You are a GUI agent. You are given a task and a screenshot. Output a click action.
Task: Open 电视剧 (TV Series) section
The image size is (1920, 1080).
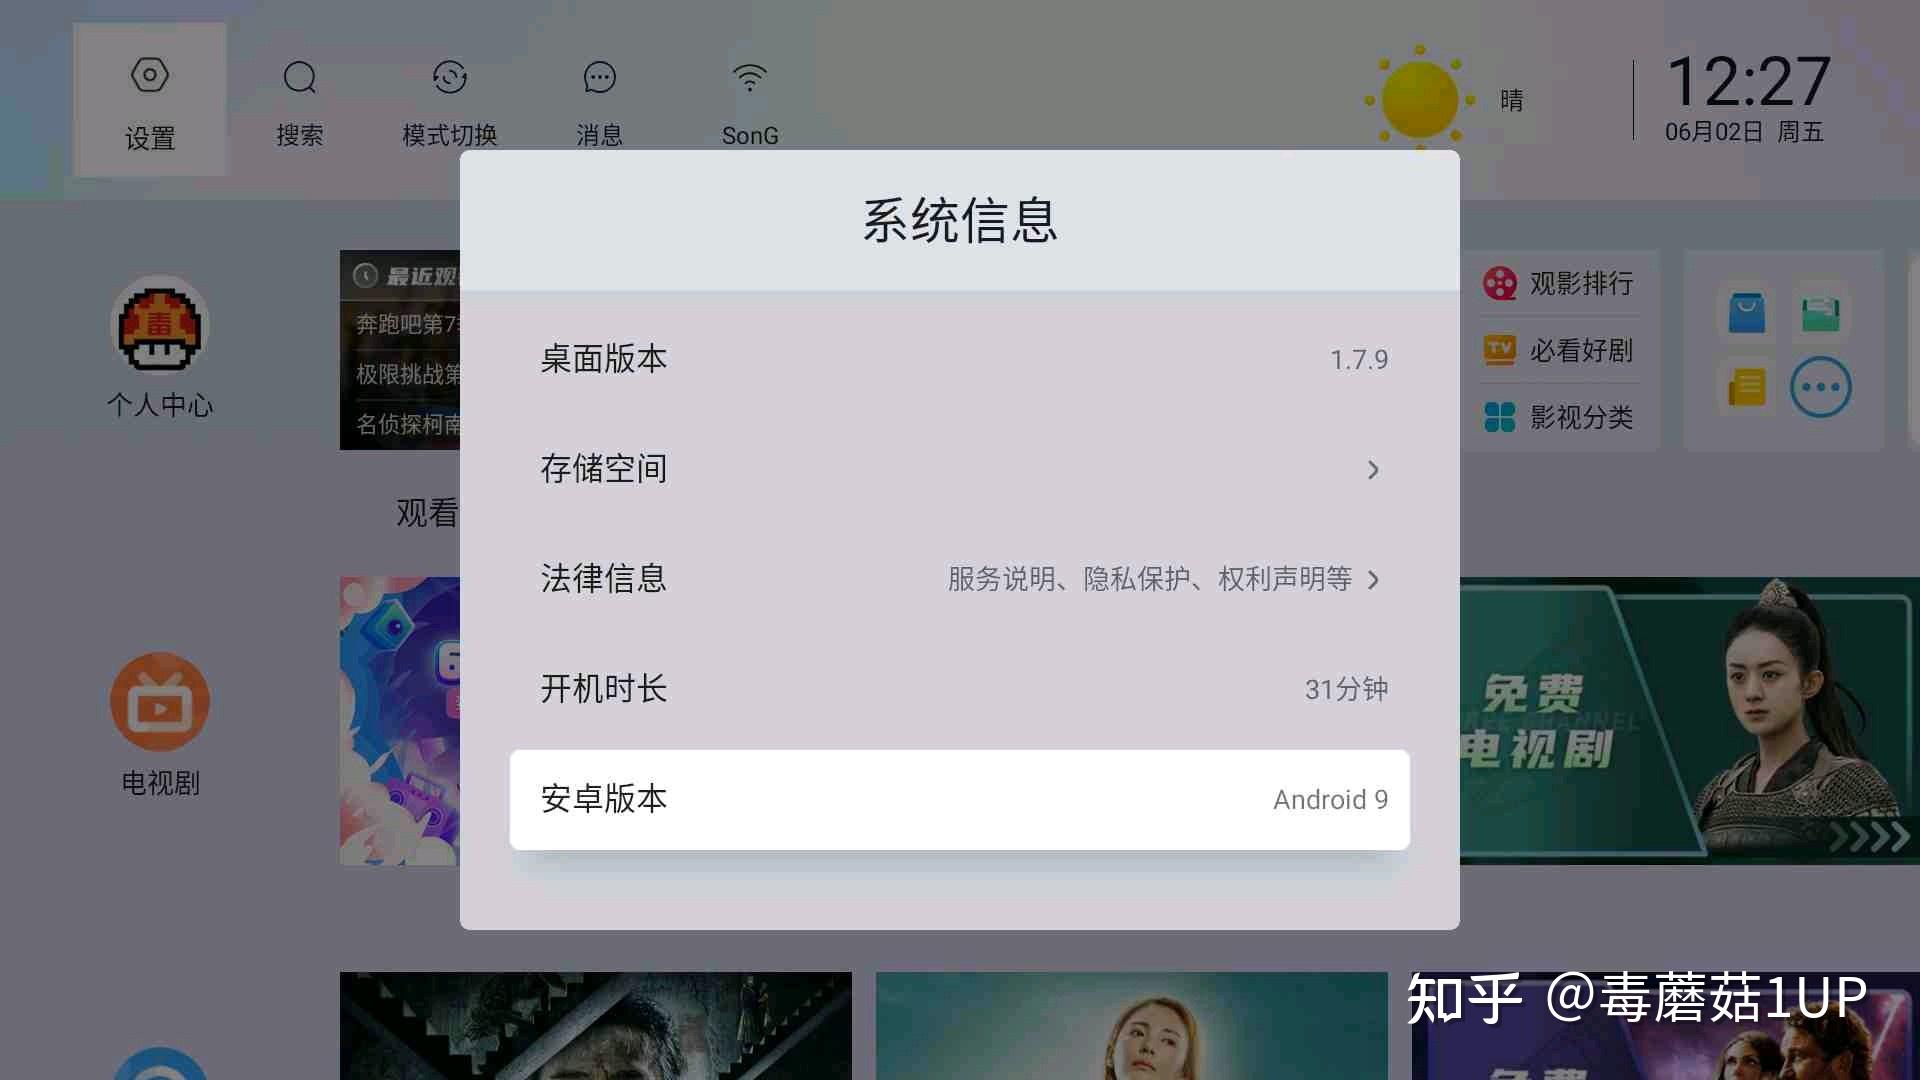click(157, 705)
